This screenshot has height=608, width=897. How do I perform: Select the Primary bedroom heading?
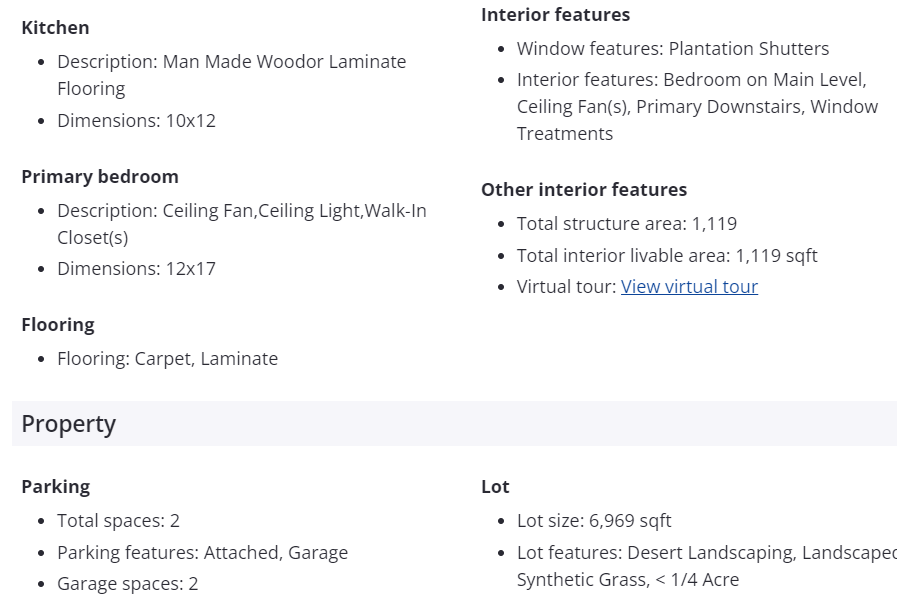click(100, 177)
